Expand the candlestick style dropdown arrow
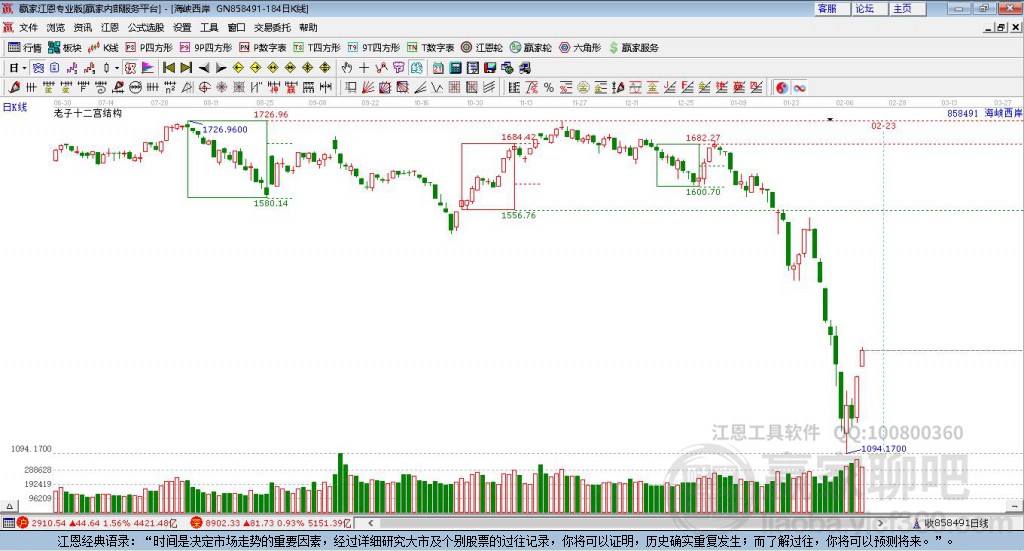This screenshot has width=1024, height=551. [116, 67]
